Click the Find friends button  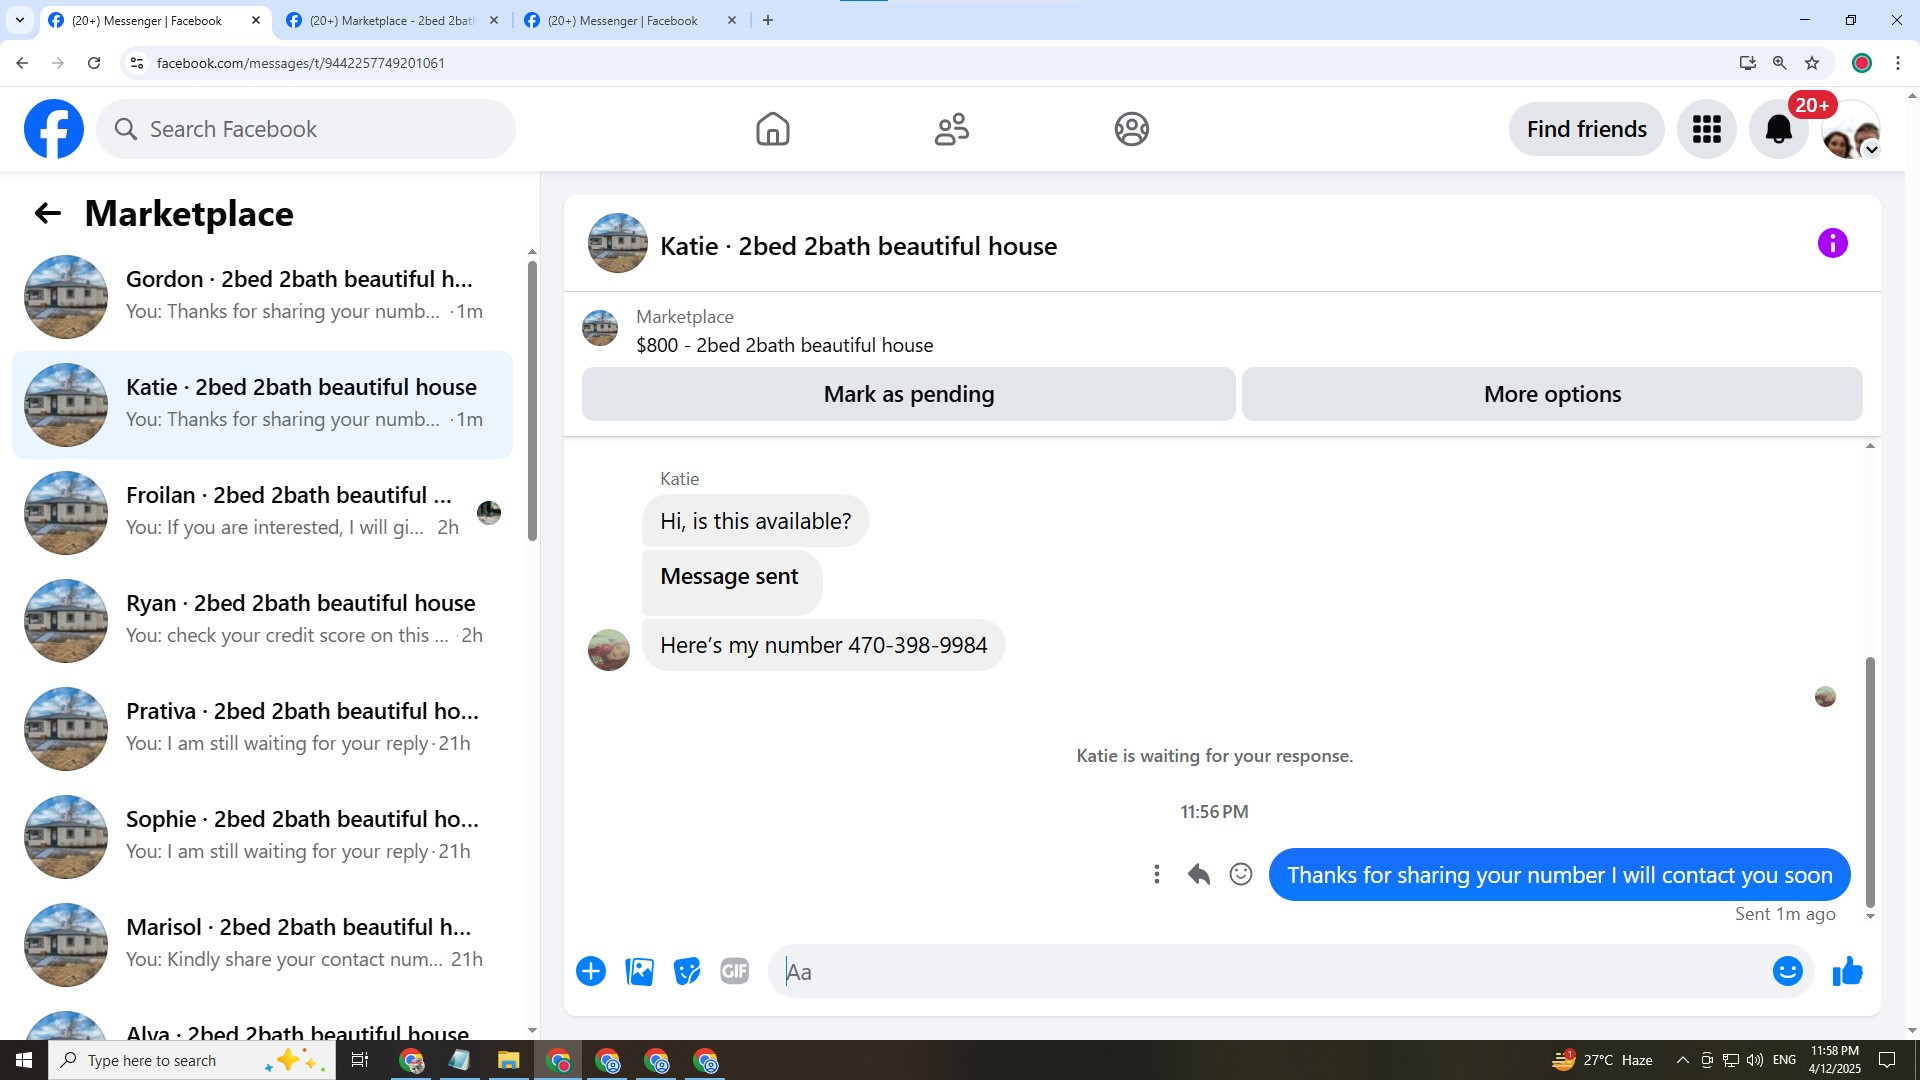coord(1586,129)
